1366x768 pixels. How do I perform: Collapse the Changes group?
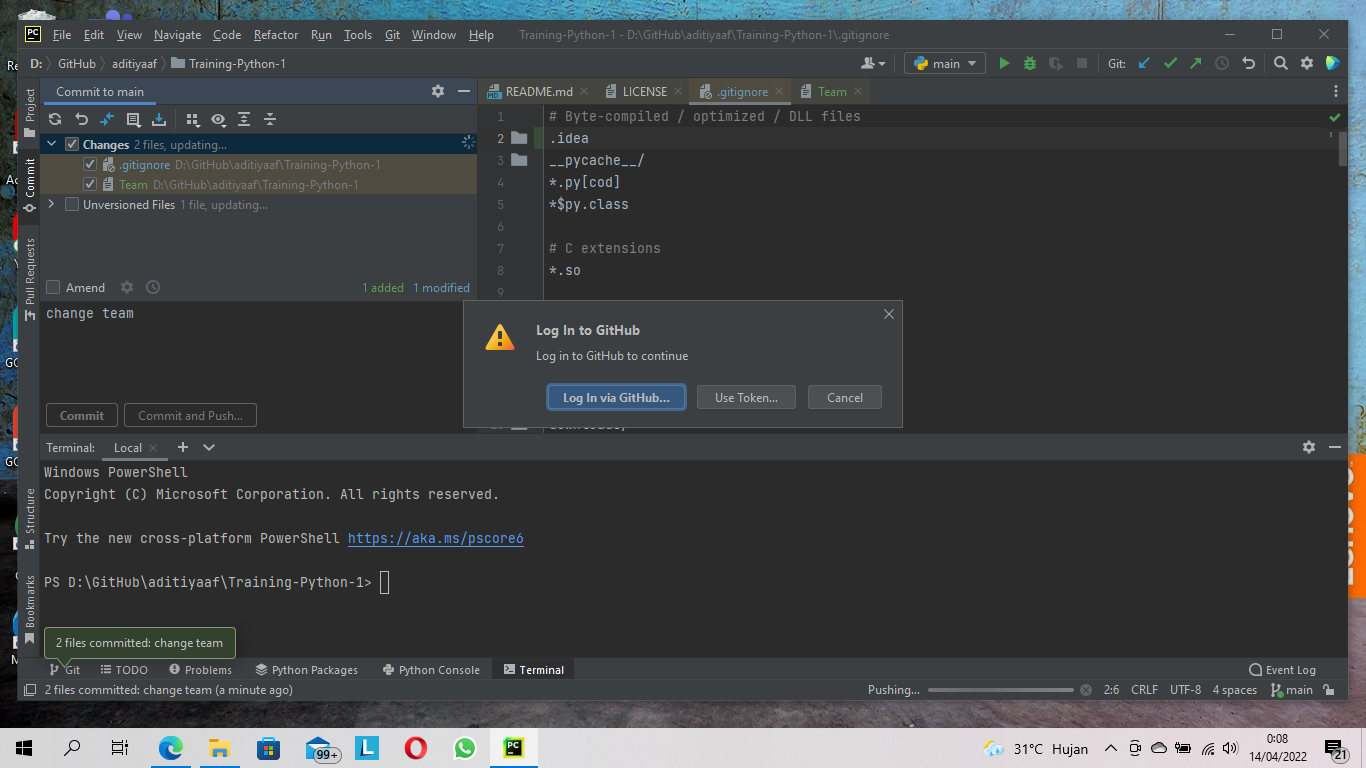(51, 143)
